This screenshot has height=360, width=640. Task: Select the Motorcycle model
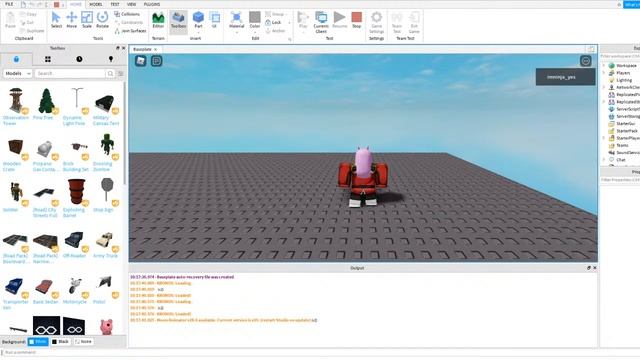tap(76, 290)
